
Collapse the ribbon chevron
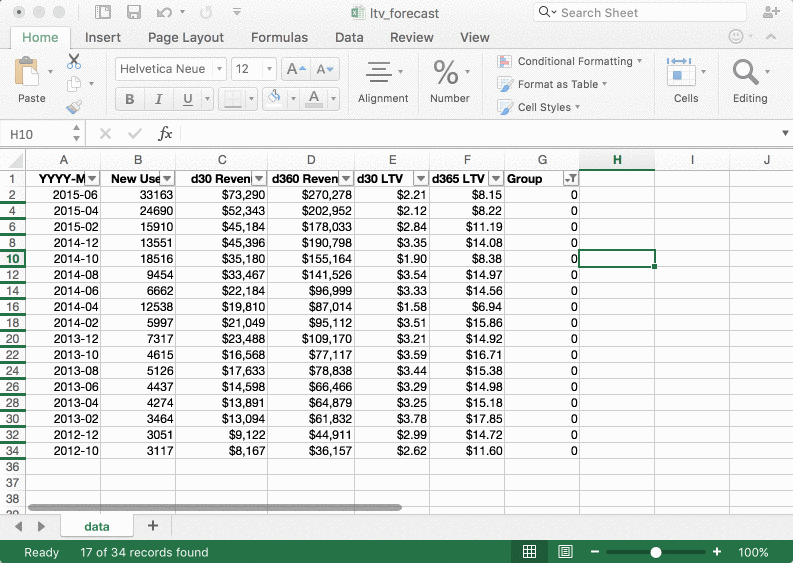771,36
